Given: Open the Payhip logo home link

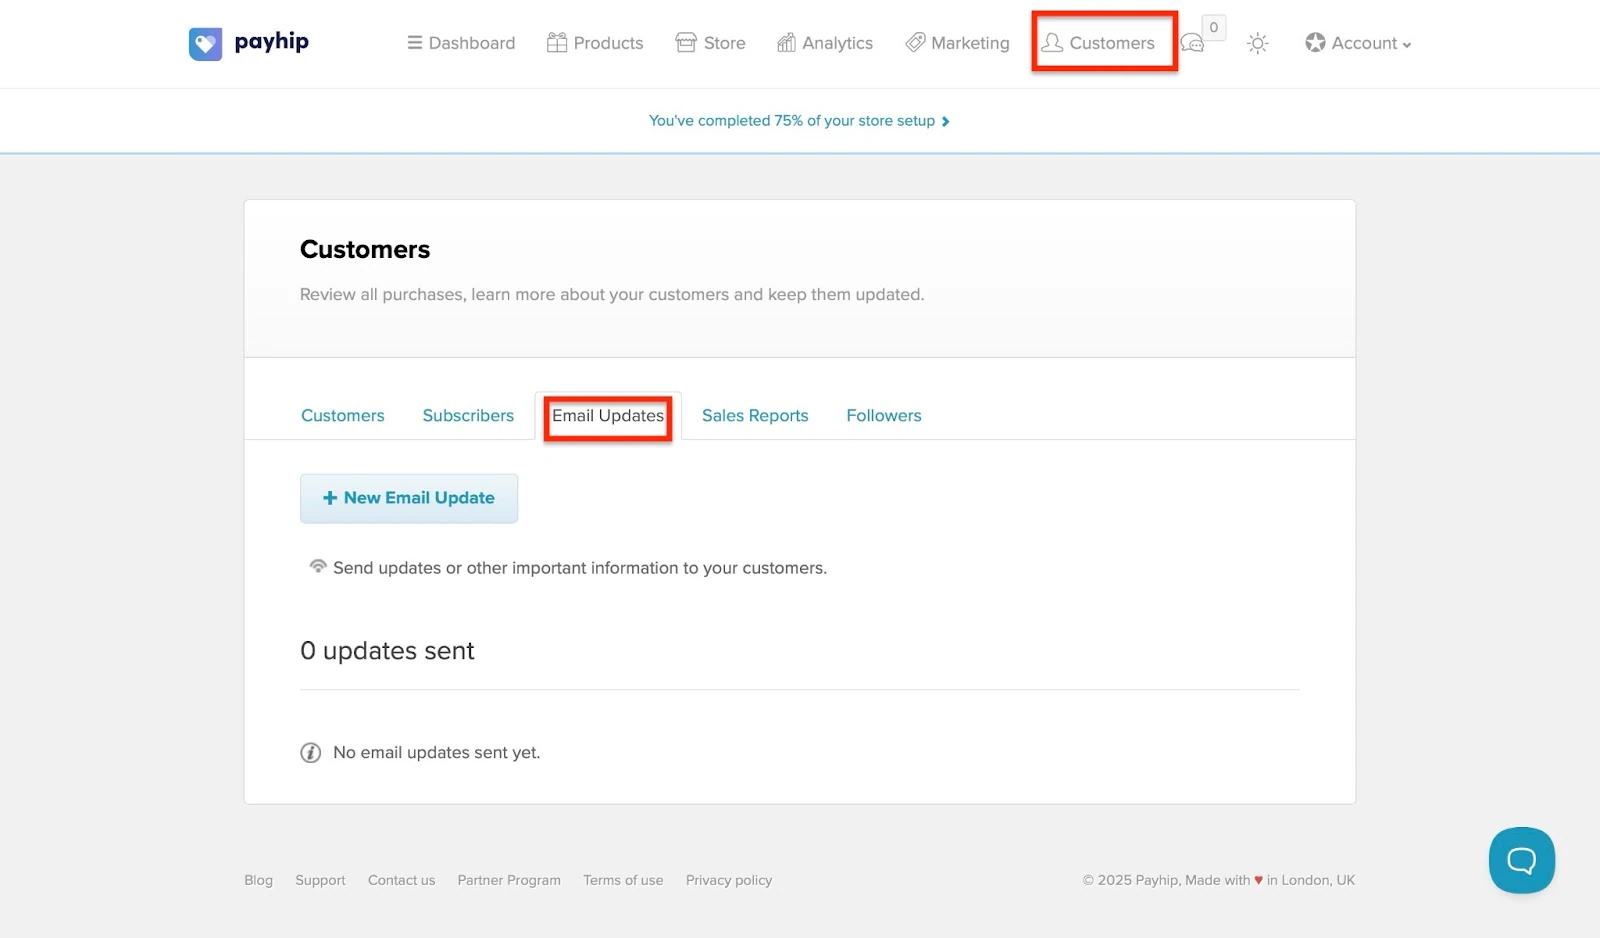Looking at the screenshot, I should (x=249, y=43).
